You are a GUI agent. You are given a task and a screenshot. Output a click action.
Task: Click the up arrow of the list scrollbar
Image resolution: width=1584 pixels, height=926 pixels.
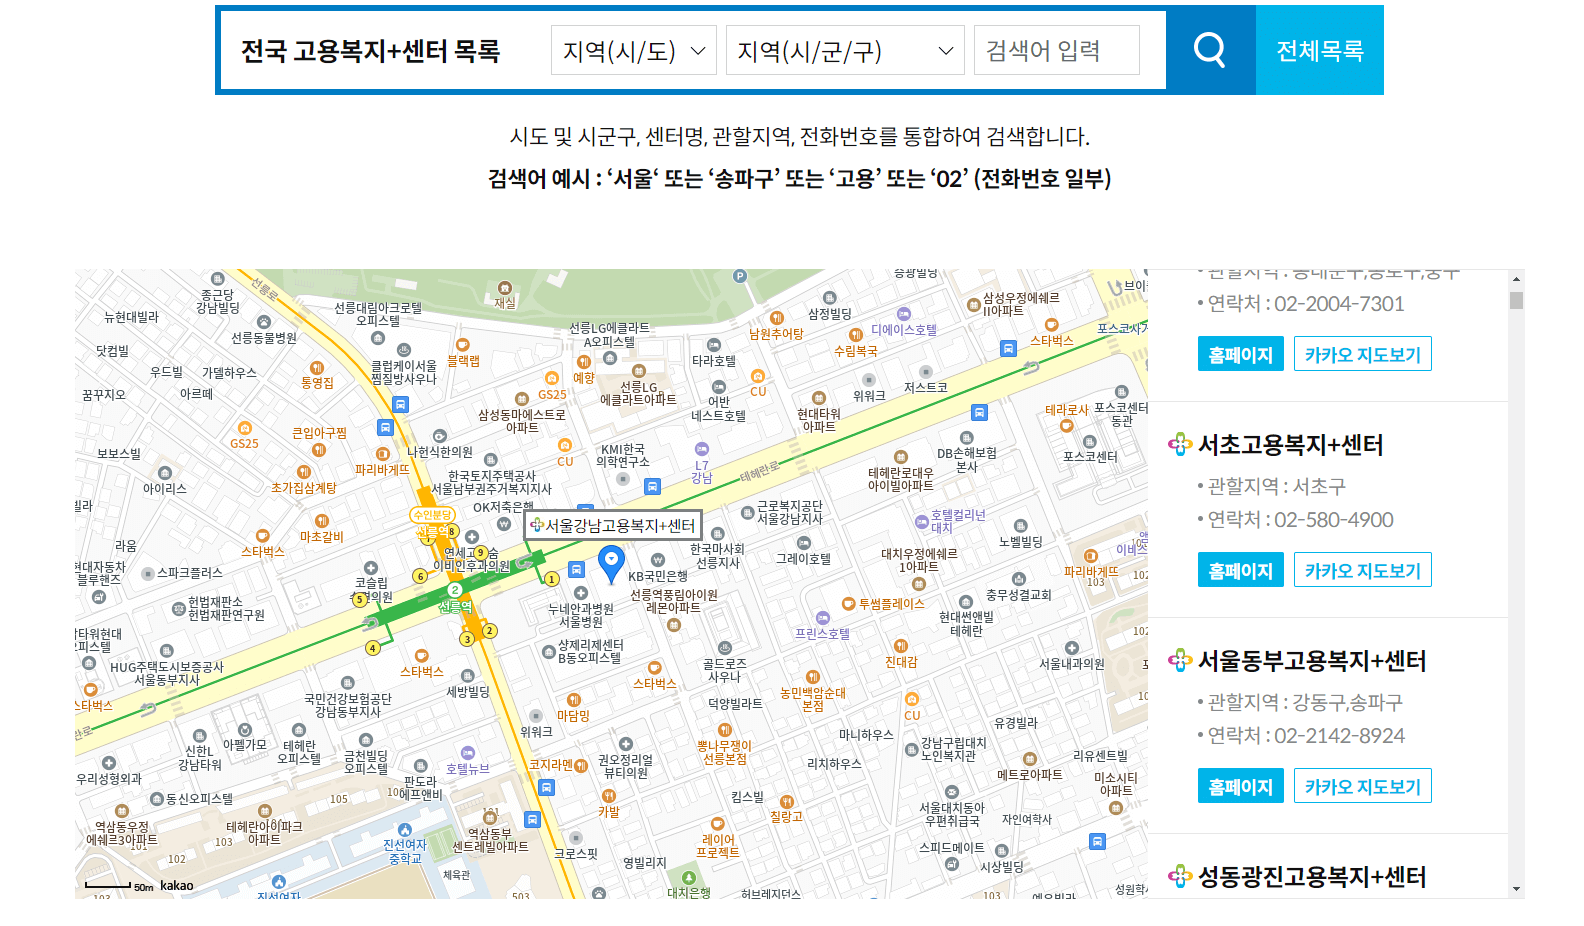1517,279
